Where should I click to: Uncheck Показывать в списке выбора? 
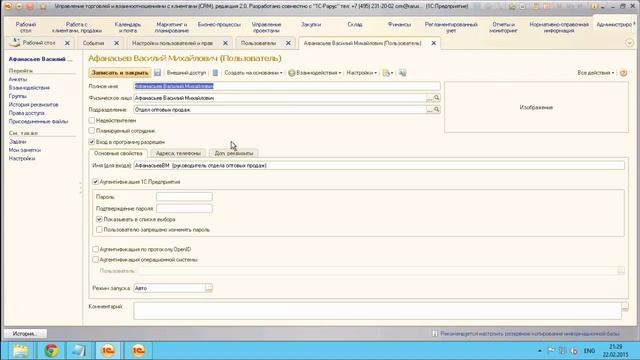99,219
